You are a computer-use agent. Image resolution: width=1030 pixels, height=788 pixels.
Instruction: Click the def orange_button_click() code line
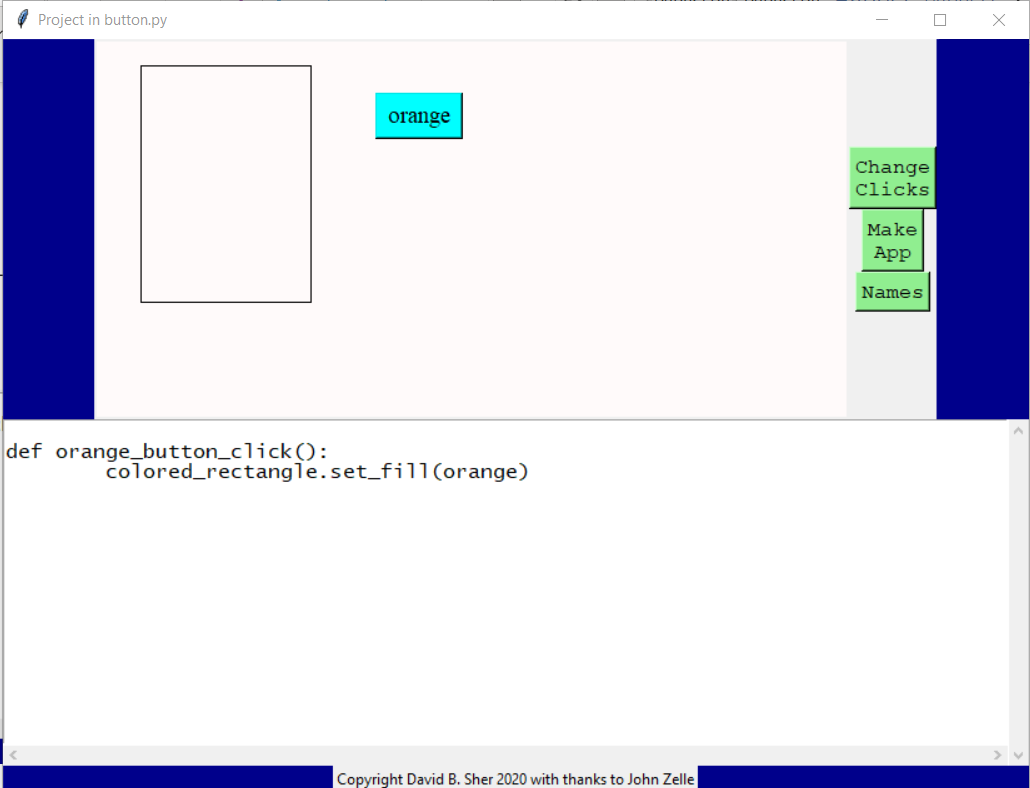point(167,452)
